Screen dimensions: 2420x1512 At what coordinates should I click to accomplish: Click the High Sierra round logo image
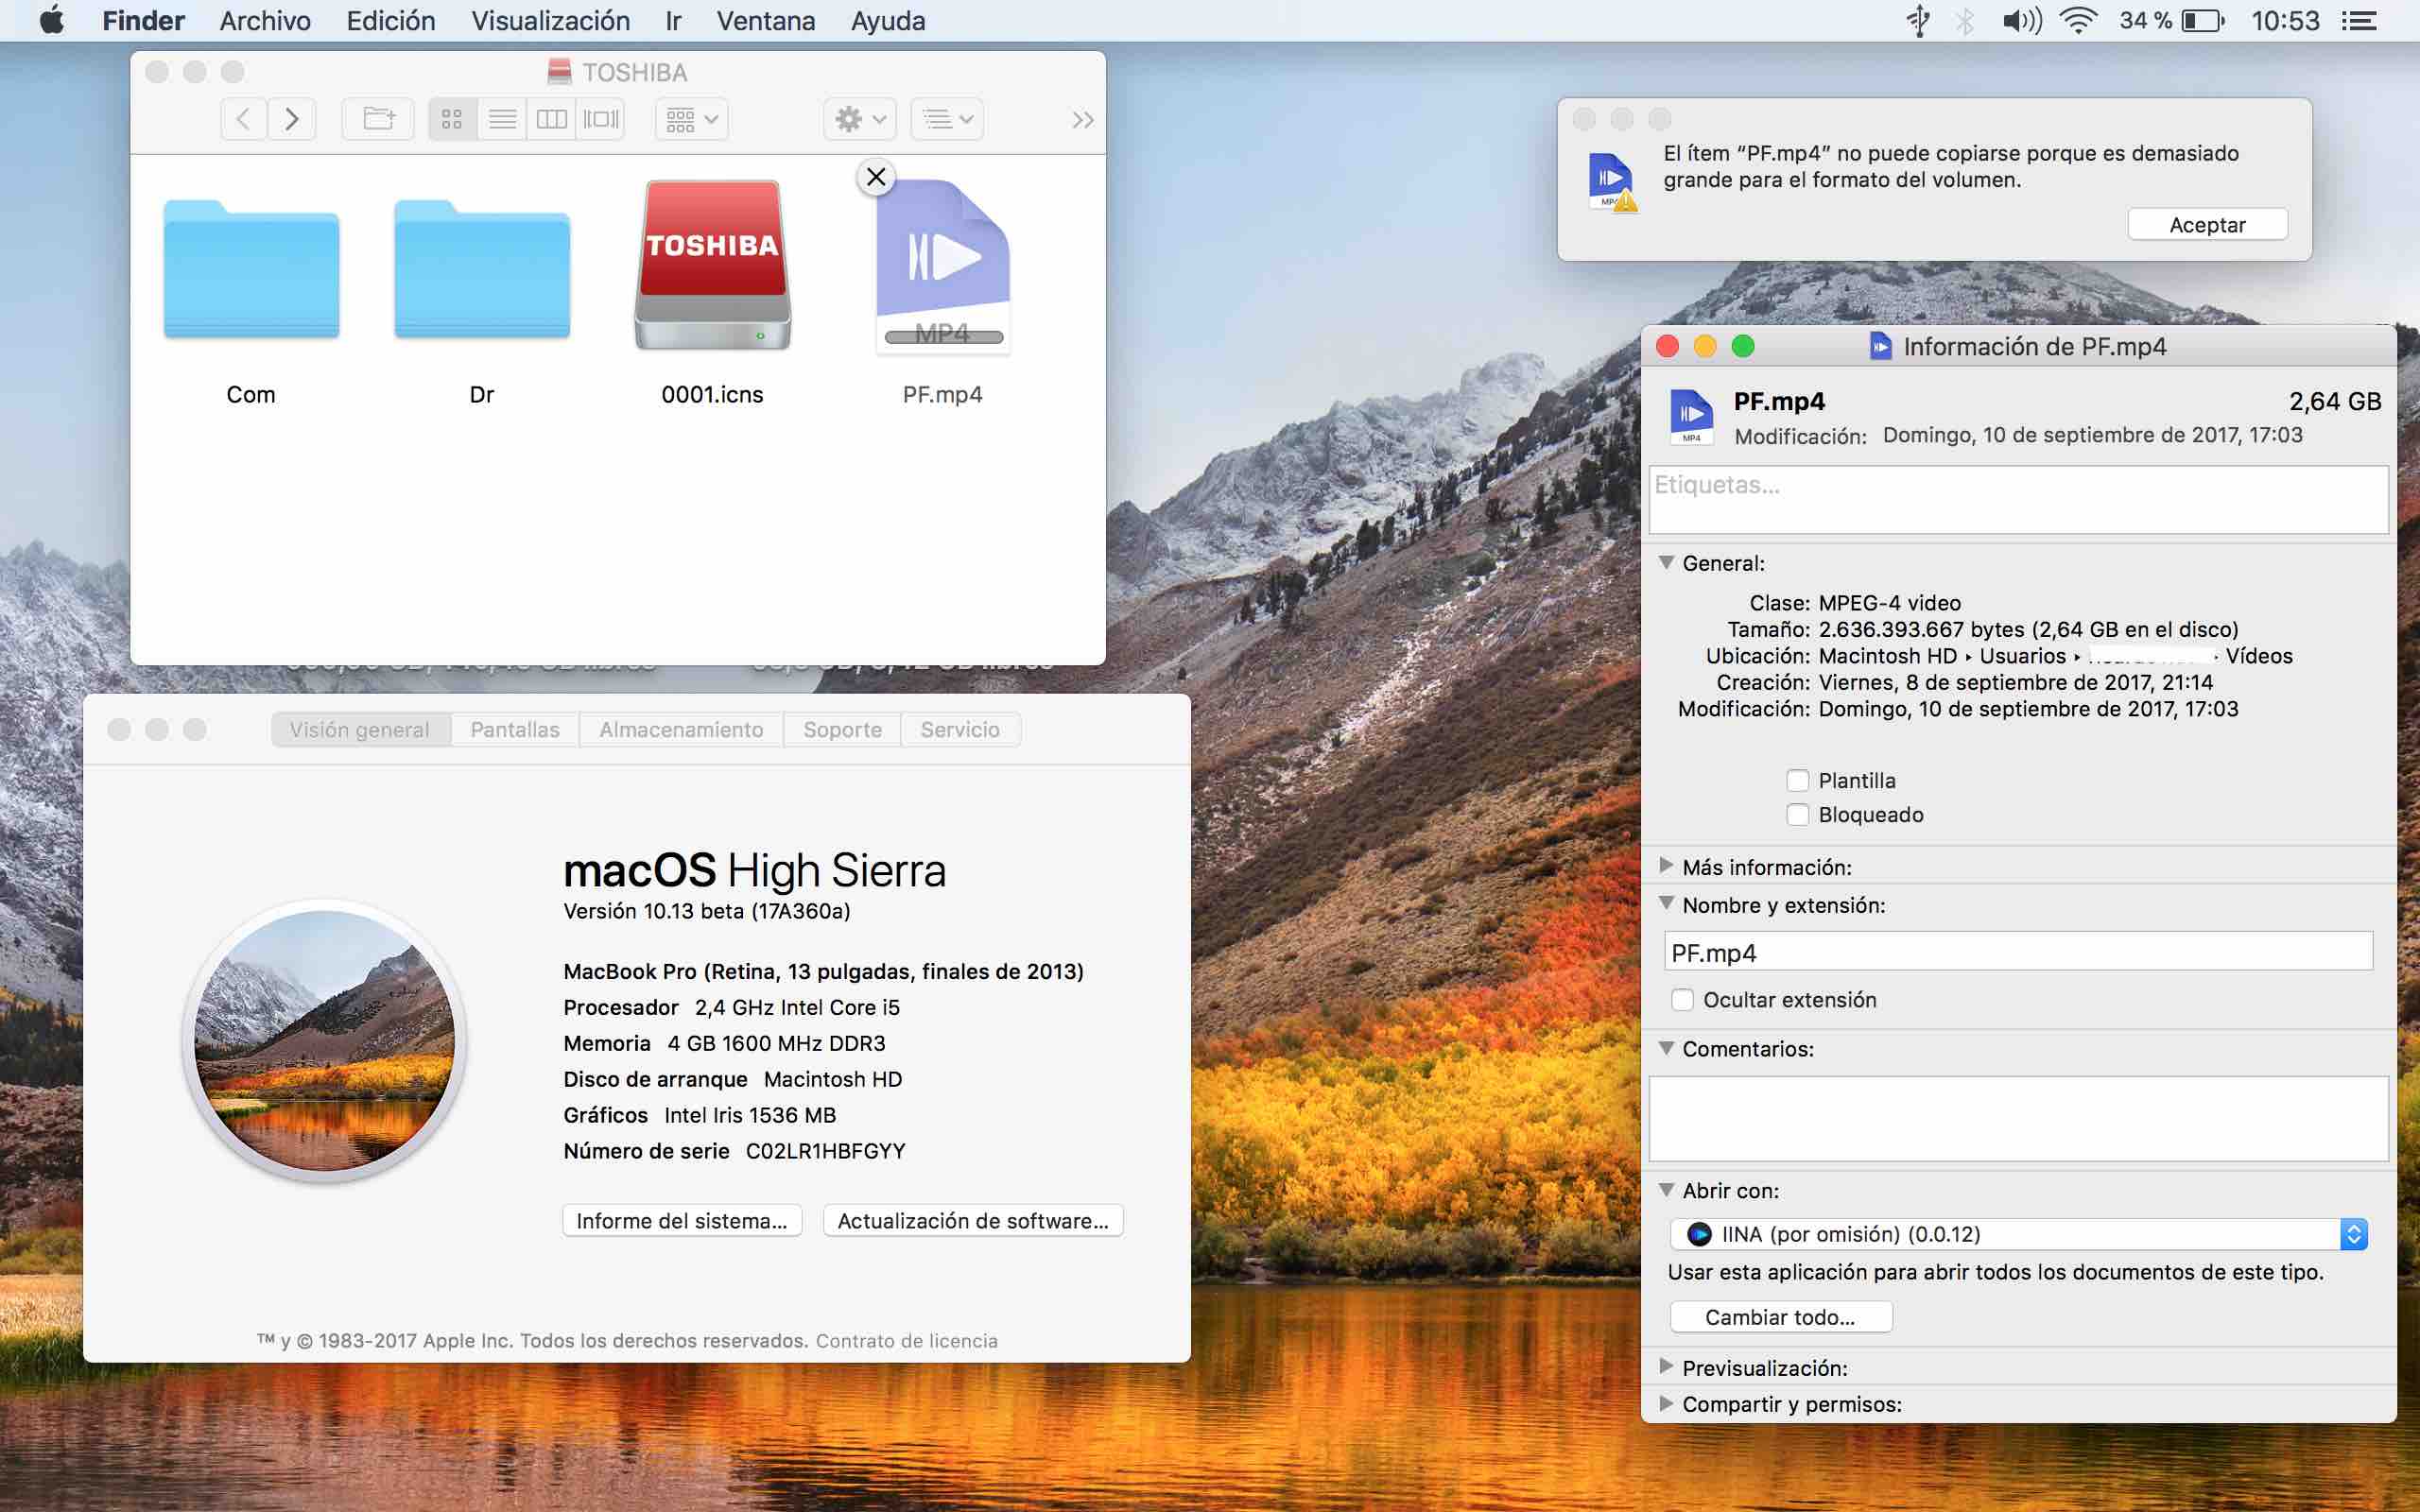pyautogui.click(x=324, y=1041)
